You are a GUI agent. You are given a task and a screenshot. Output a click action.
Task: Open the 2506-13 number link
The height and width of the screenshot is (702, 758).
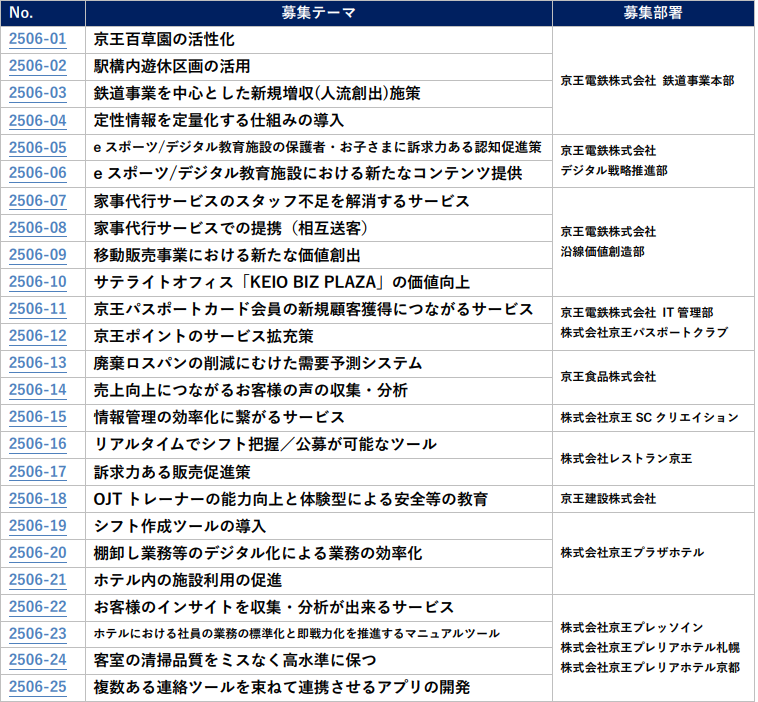point(37,363)
